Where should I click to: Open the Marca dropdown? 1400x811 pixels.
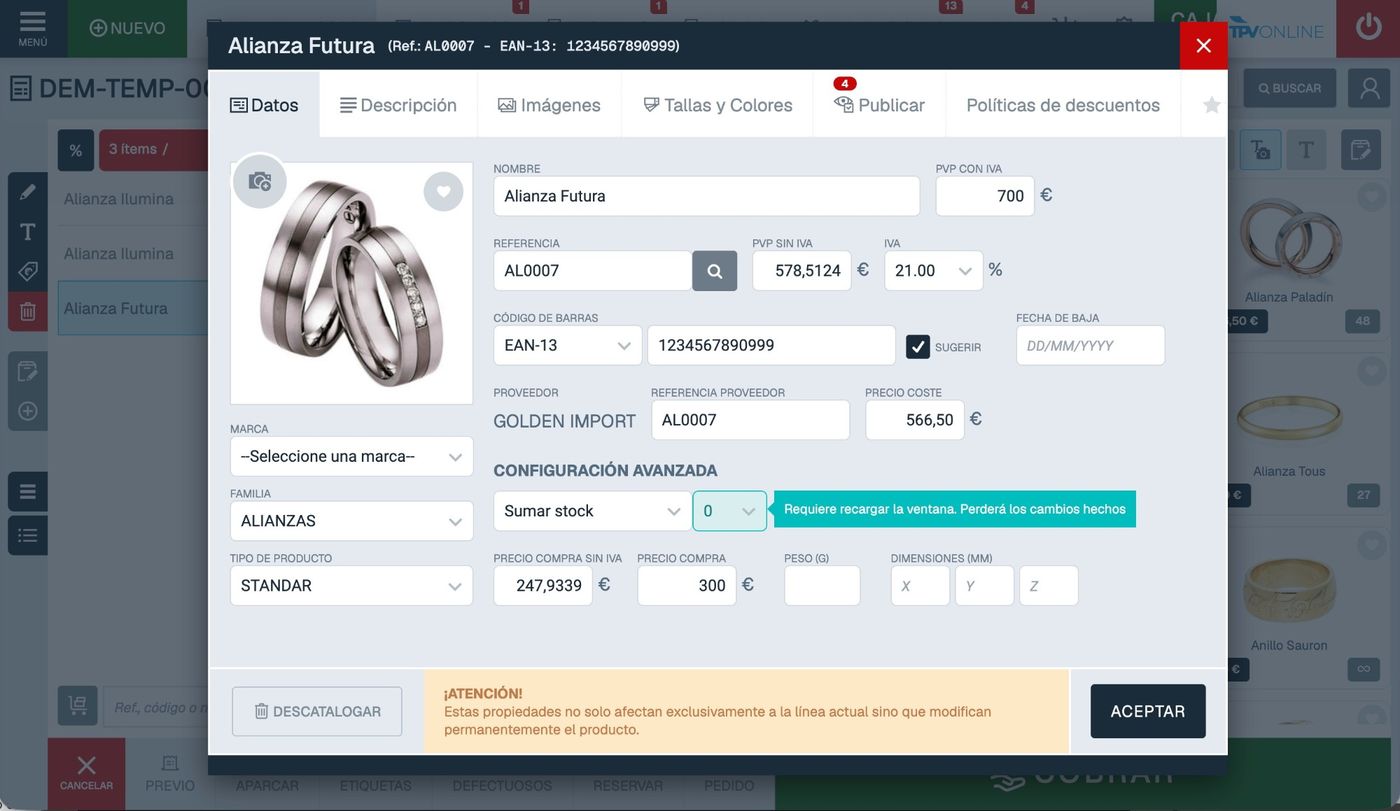[x=352, y=456]
